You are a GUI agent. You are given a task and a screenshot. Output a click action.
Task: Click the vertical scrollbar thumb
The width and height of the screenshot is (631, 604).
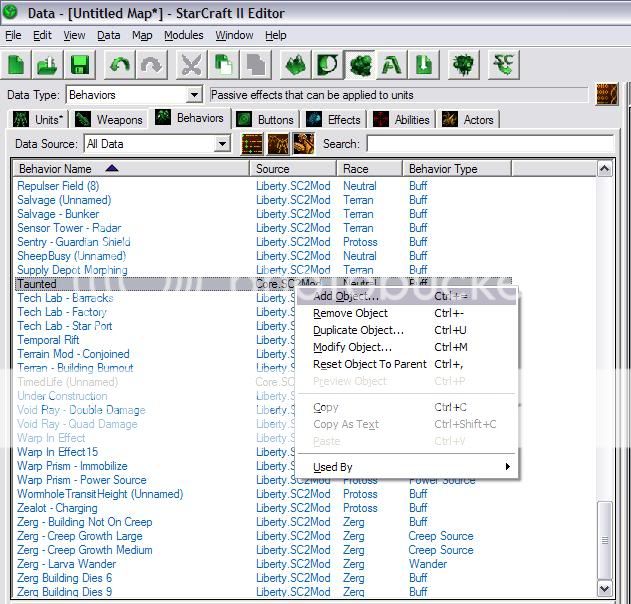point(604,540)
